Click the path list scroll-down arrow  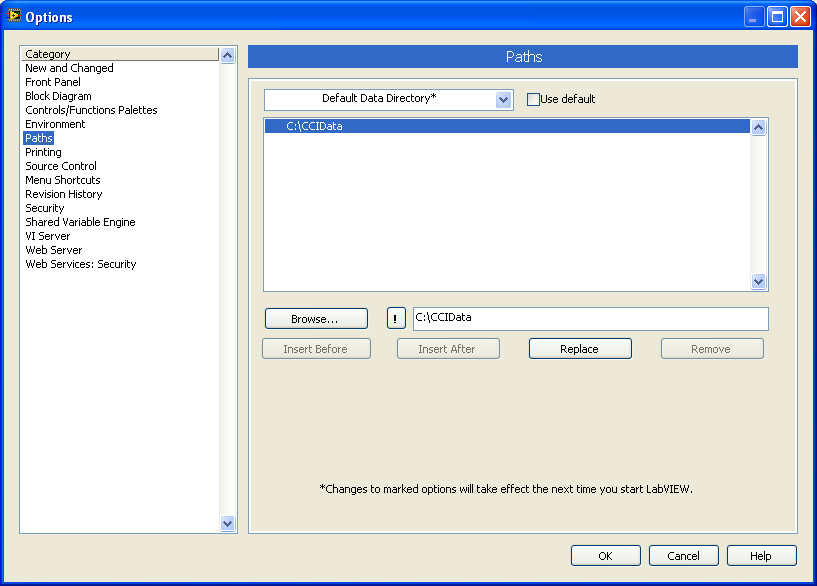pyautogui.click(x=758, y=281)
